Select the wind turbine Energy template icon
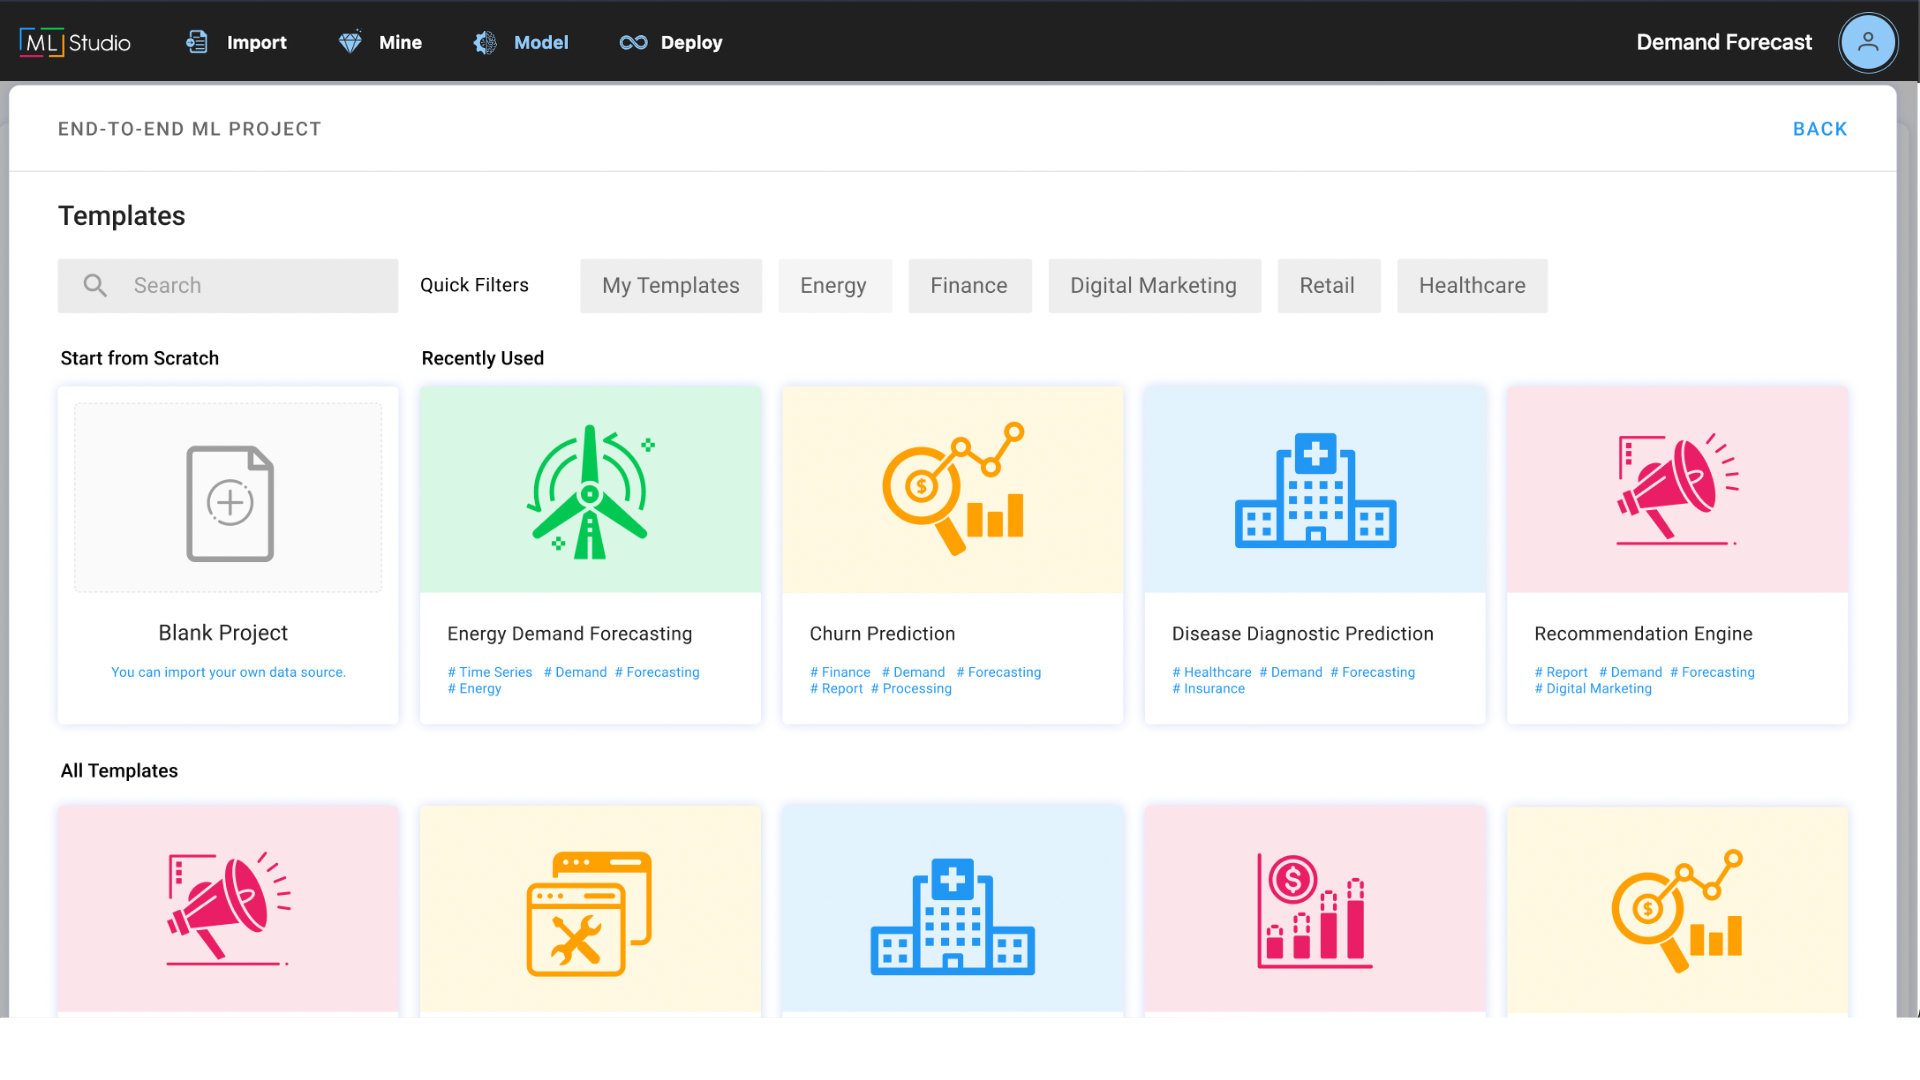This screenshot has height=1080, width=1920. pyautogui.click(x=590, y=491)
